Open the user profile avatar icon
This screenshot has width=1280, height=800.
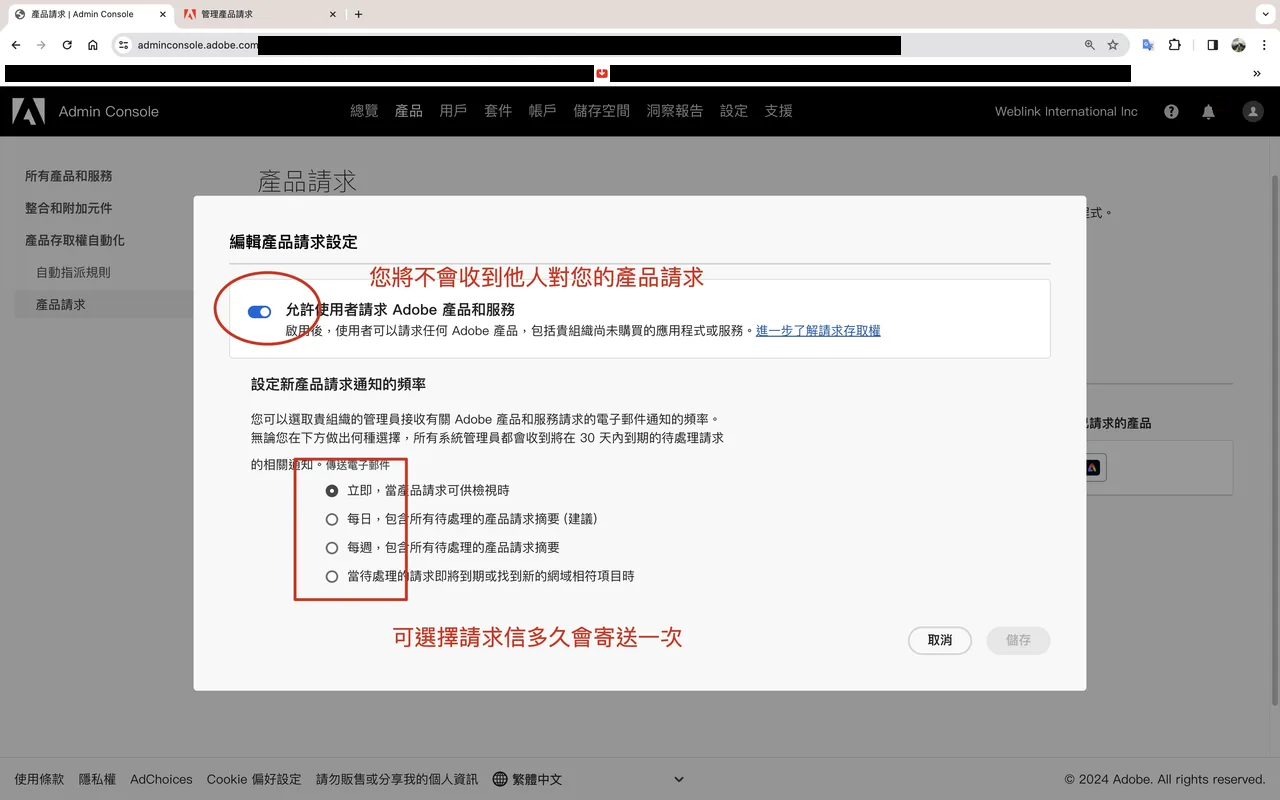[x=1253, y=112]
